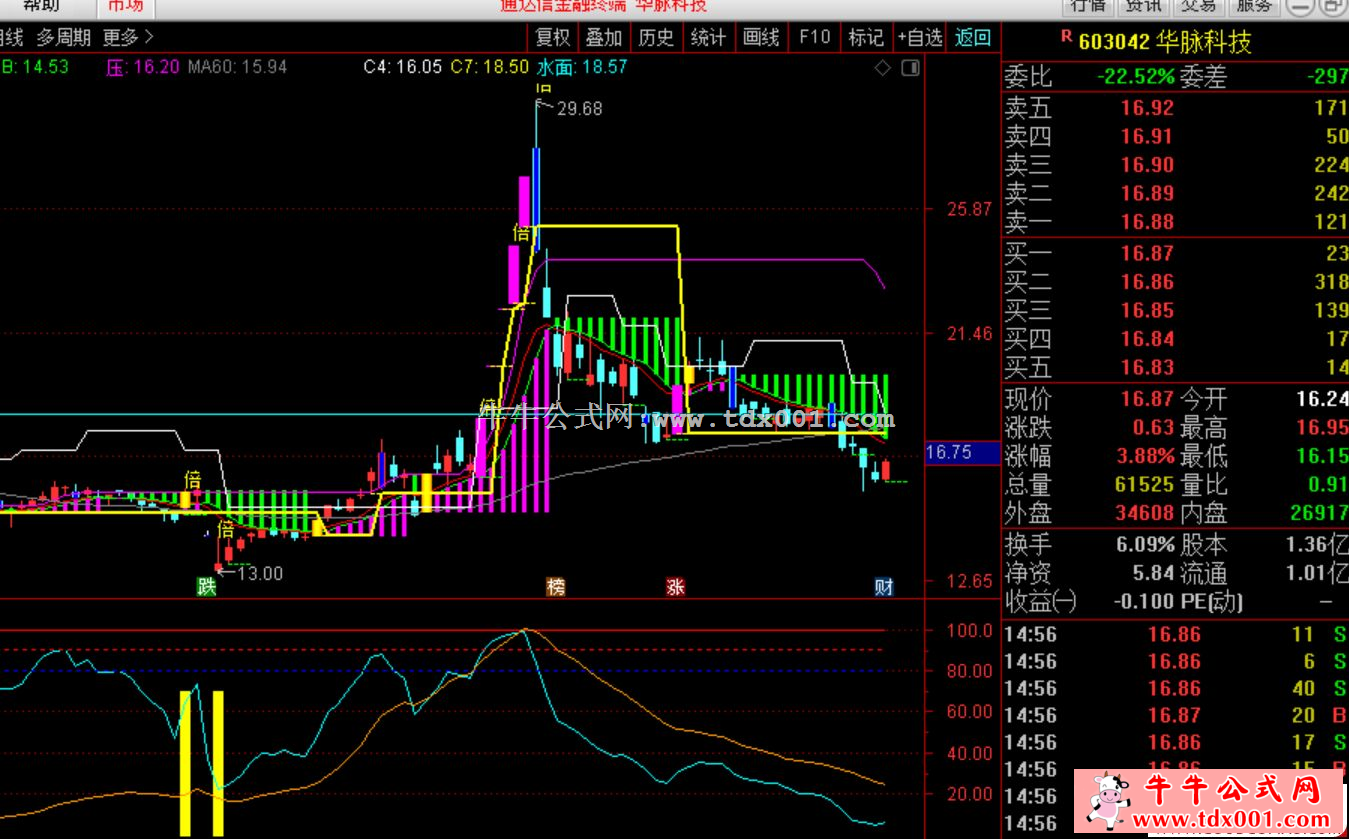
Task: Click the 榜 event marker below chart
Action: pos(555,587)
